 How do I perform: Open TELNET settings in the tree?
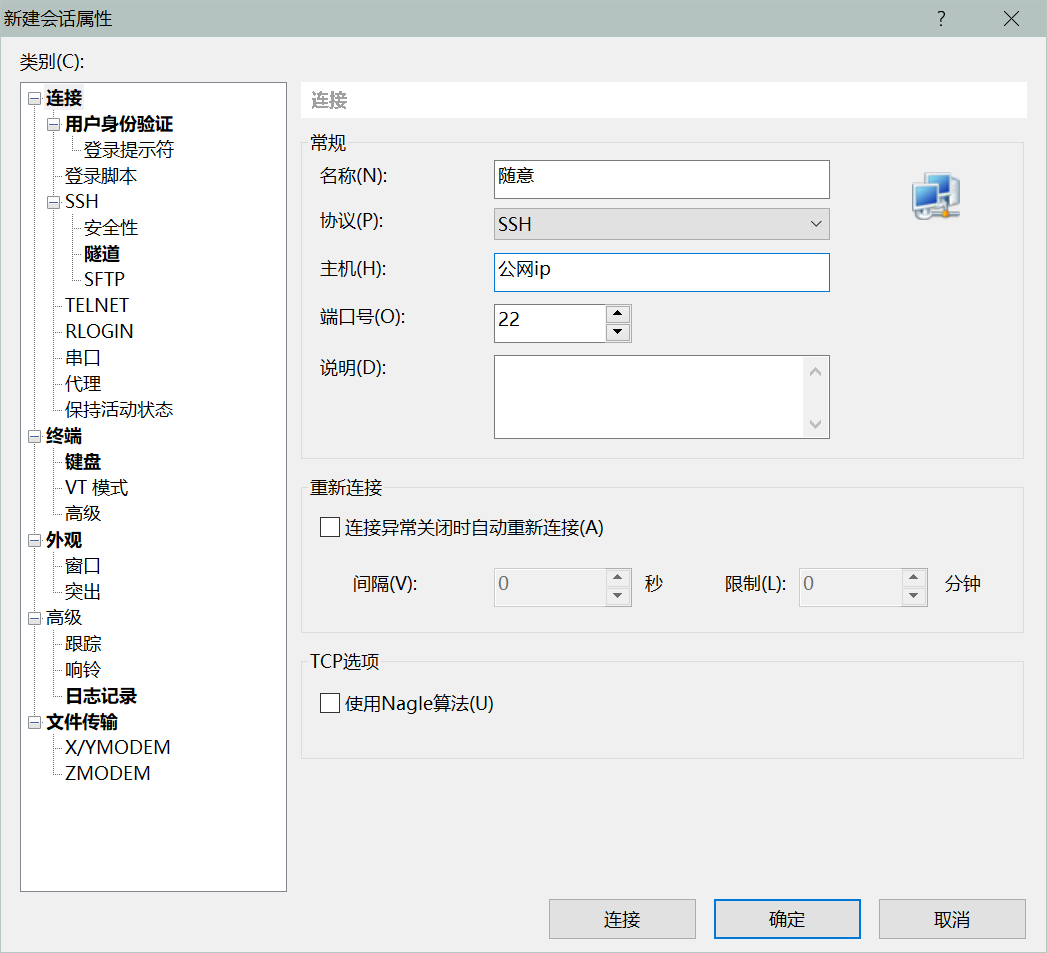coord(96,305)
